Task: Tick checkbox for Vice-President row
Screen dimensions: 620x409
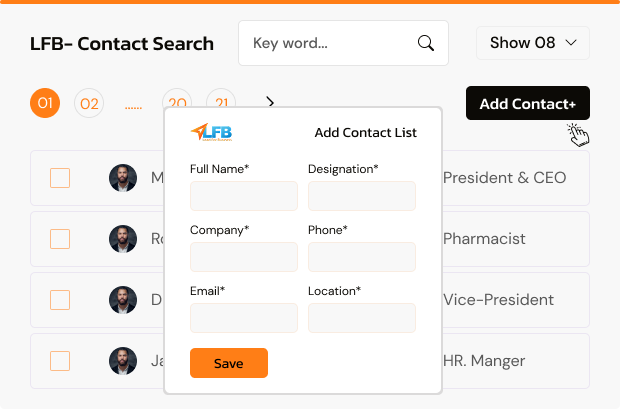Action: (x=60, y=300)
